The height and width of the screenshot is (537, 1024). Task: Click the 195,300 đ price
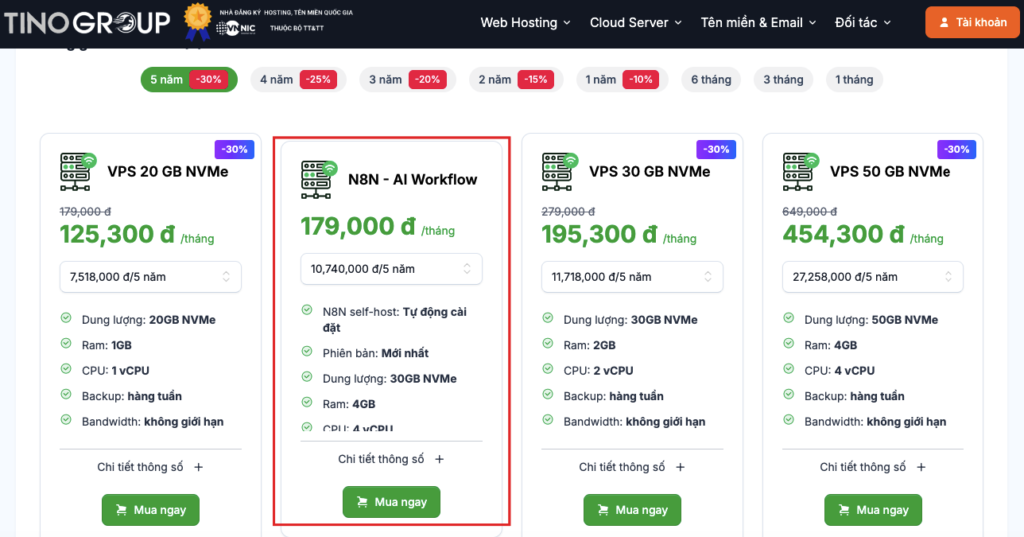click(x=600, y=234)
